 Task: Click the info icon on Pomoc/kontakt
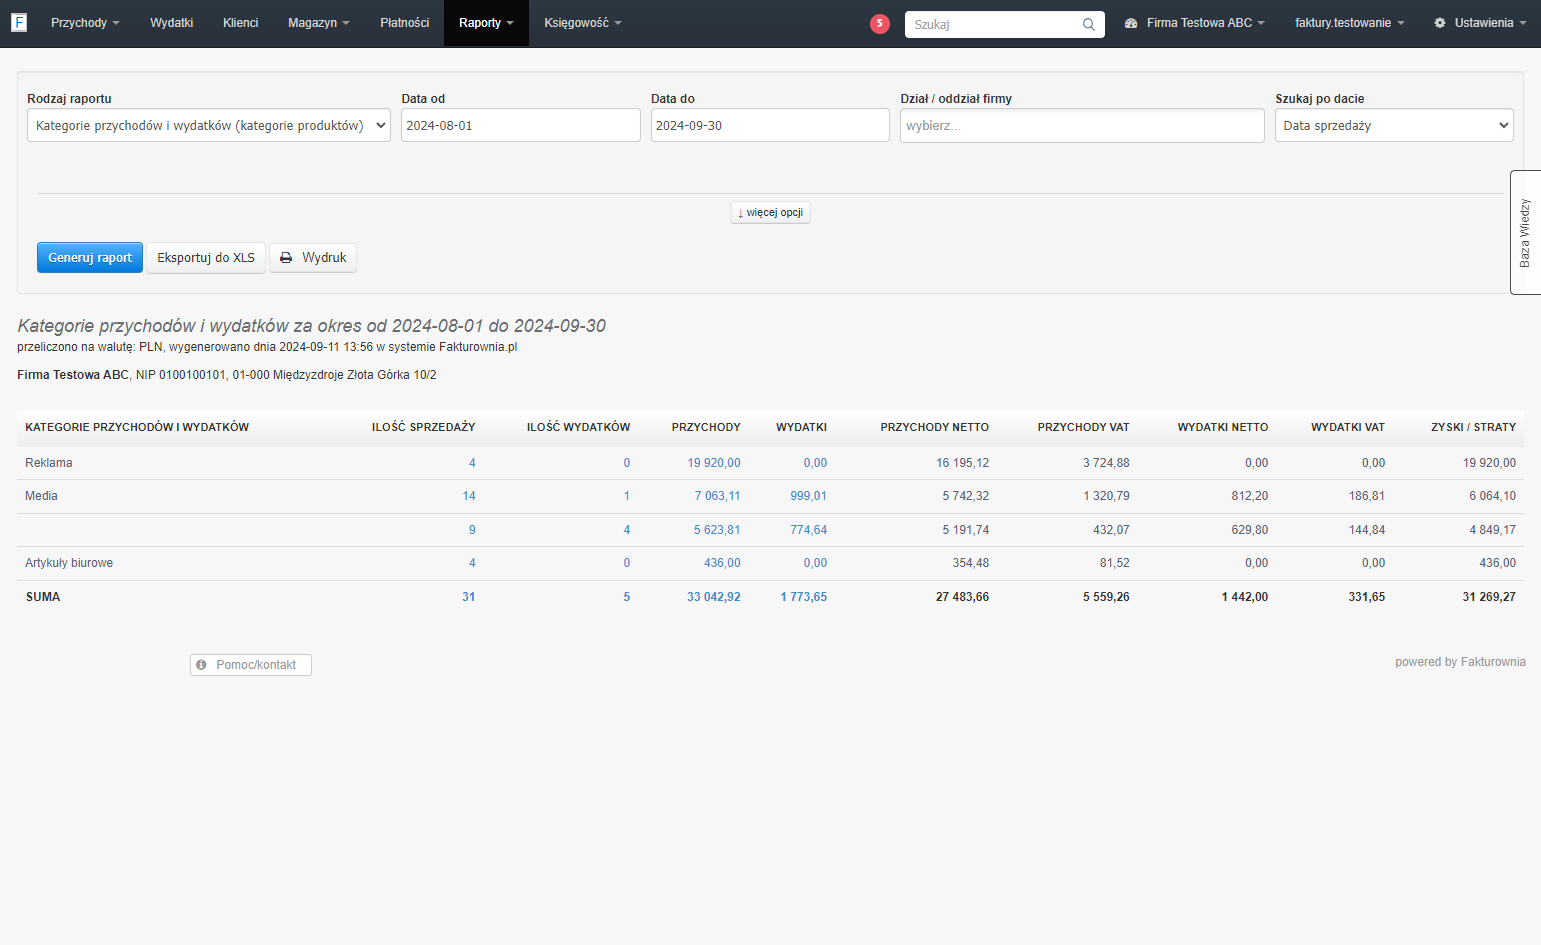coord(201,665)
